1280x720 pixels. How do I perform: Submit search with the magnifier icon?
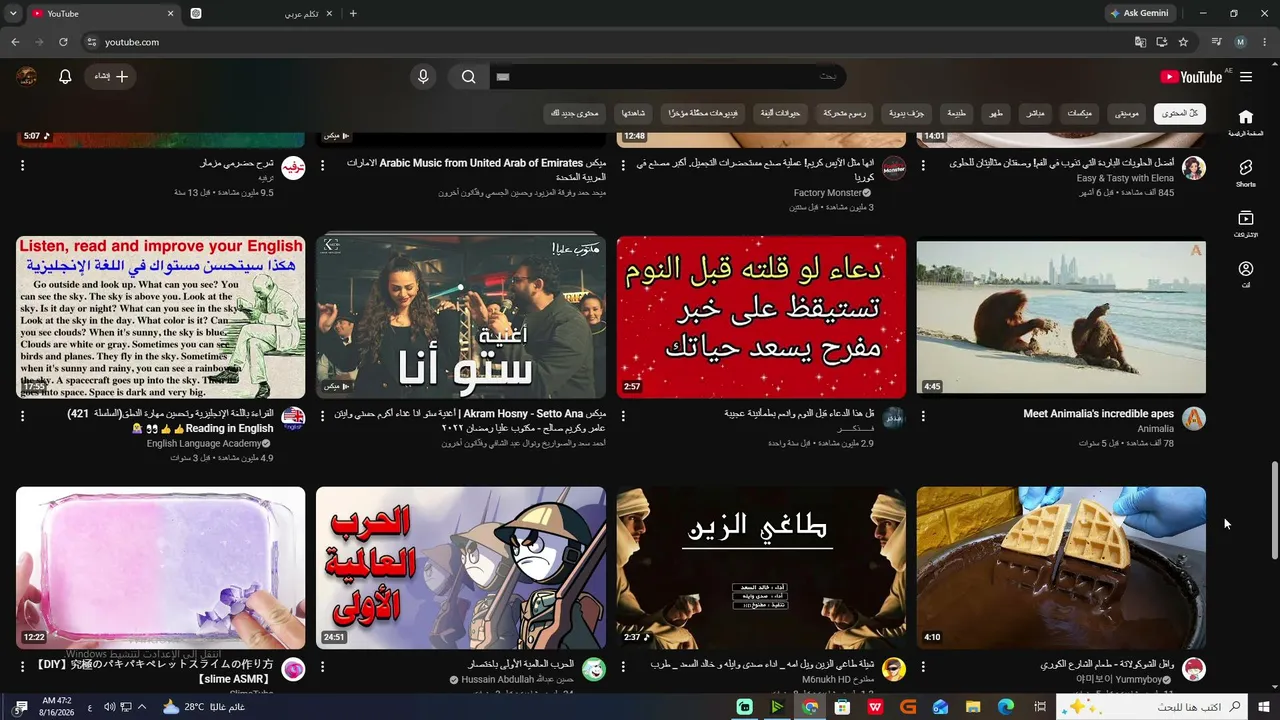[x=468, y=77]
